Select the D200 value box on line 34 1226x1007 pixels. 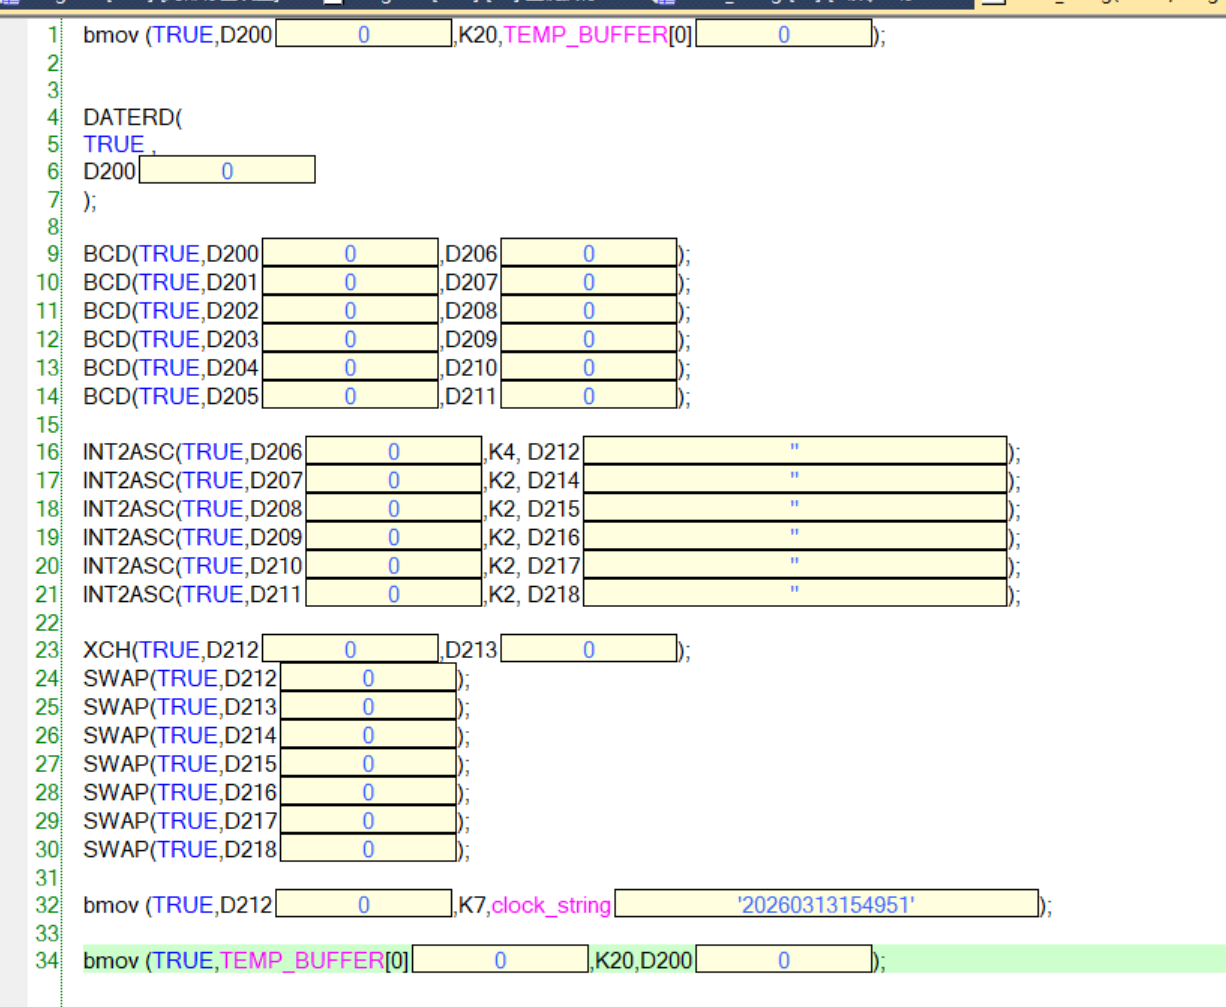point(783,961)
